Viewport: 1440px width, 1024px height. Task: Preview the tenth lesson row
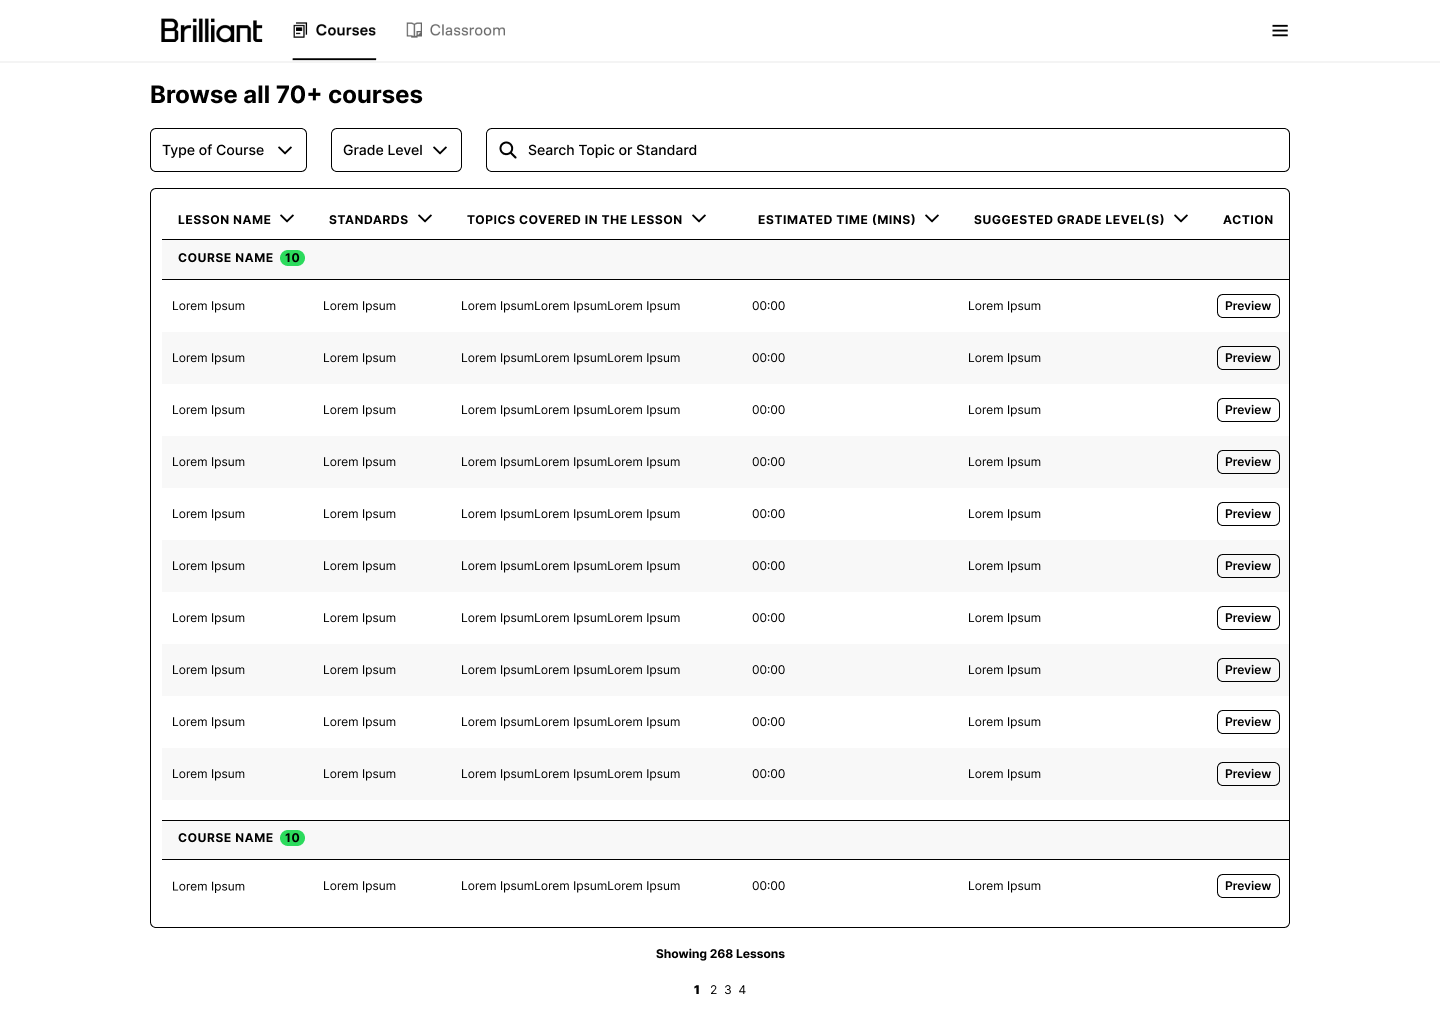click(1248, 774)
